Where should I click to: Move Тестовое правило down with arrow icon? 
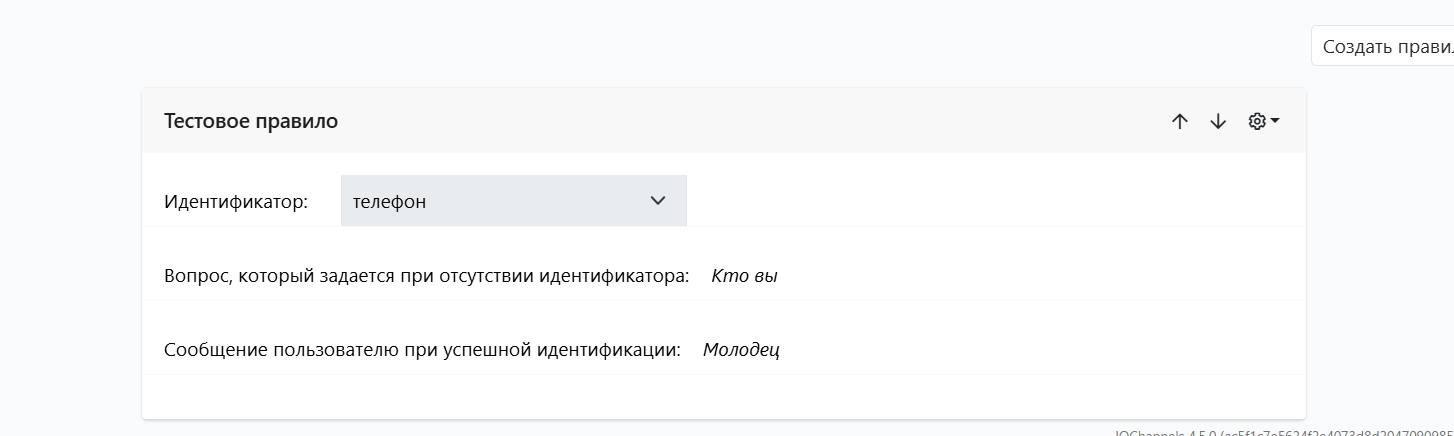click(x=1218, y=121)
